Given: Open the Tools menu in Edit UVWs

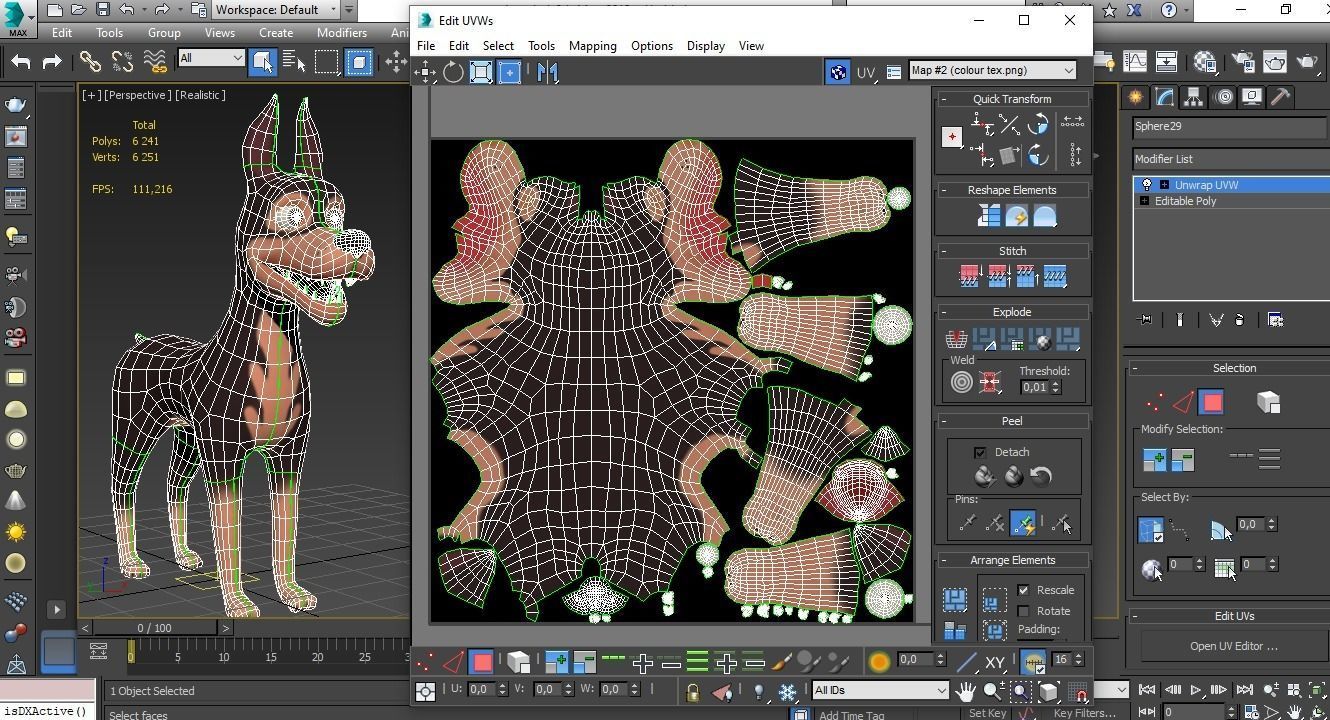Looking at the screenshot, I should pyautogui.click(x=541, y=46).
